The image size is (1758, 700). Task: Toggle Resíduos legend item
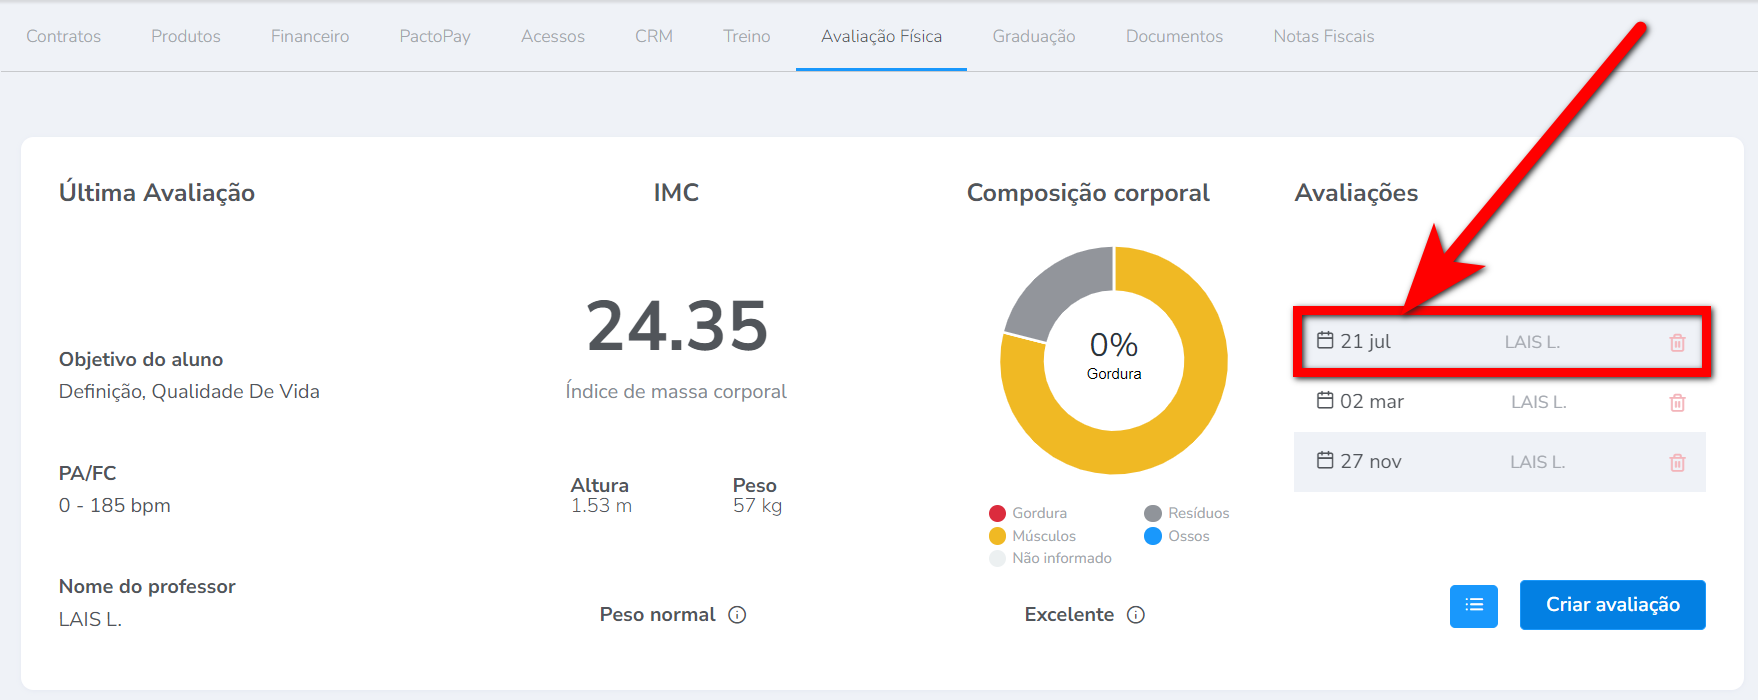coord(1187,513)
